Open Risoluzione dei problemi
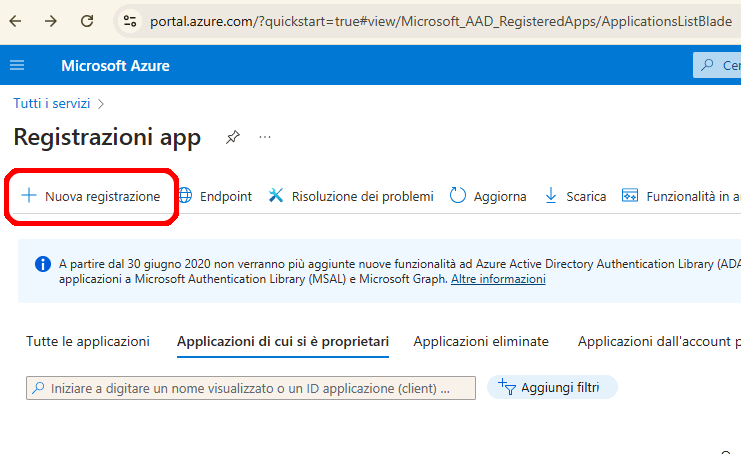 click(351, 196)
